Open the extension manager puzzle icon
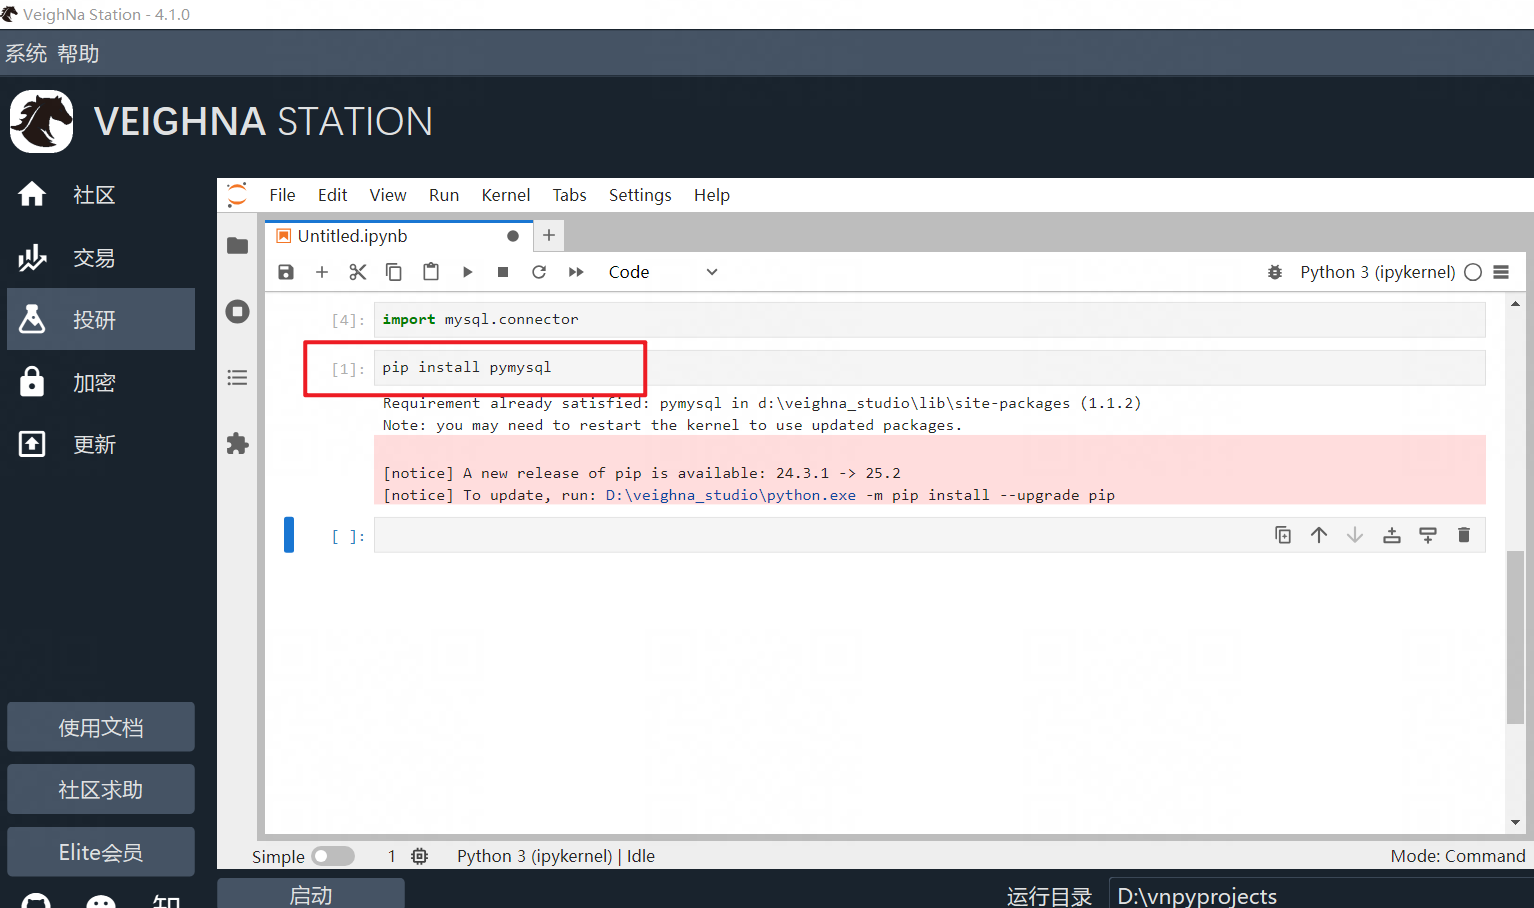This screenshot has height=908, width=1534. pyautogui.click(x=237, y=444)
